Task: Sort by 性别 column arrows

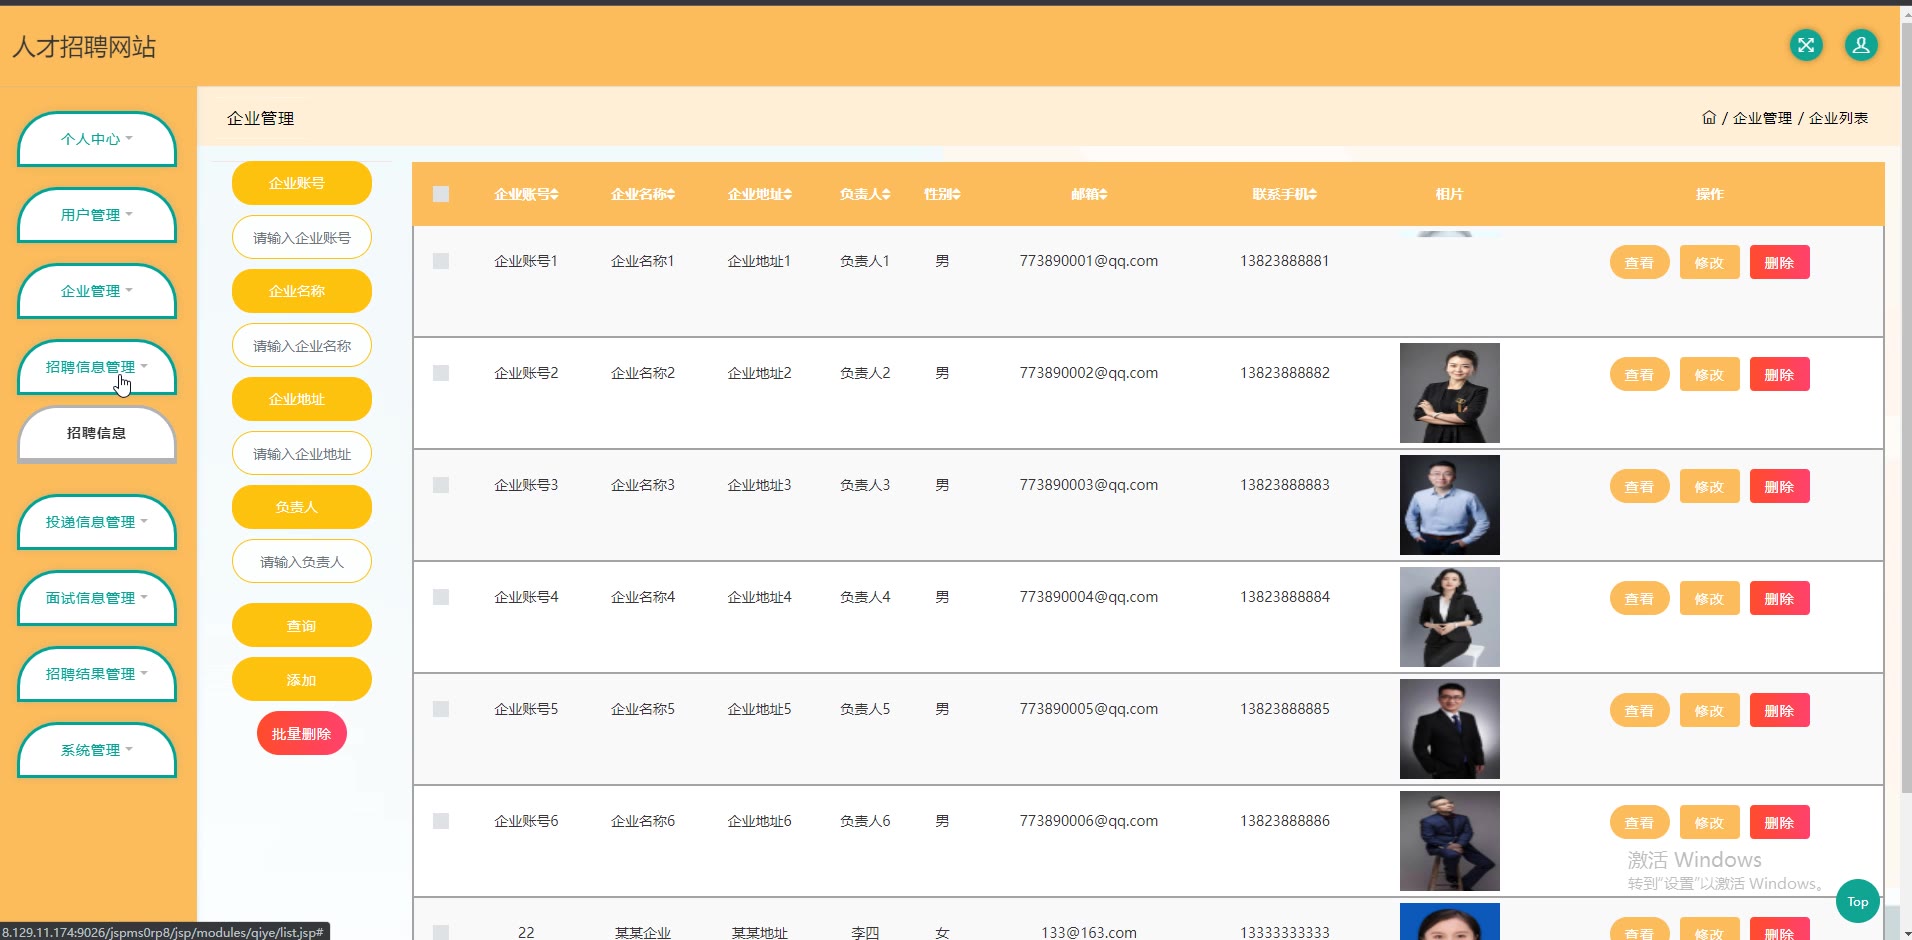Action: 956,194
